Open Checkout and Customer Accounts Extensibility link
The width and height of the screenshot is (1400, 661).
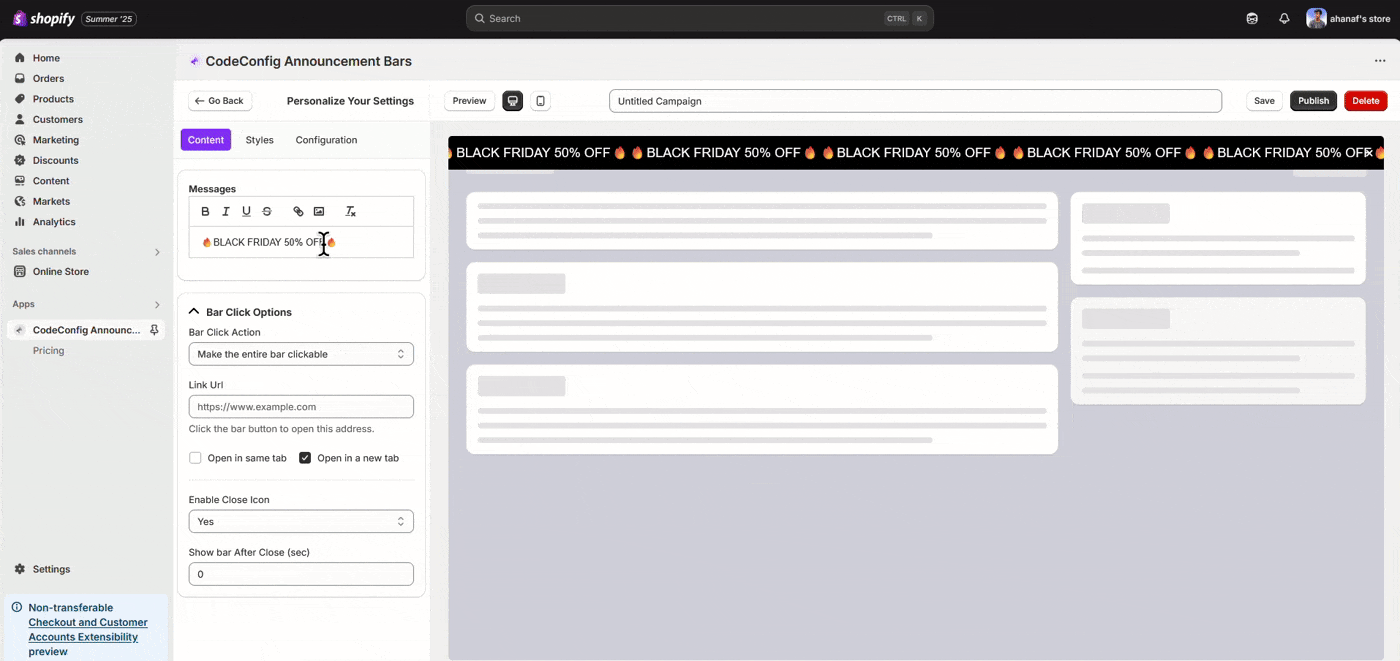tap(88, 629)
